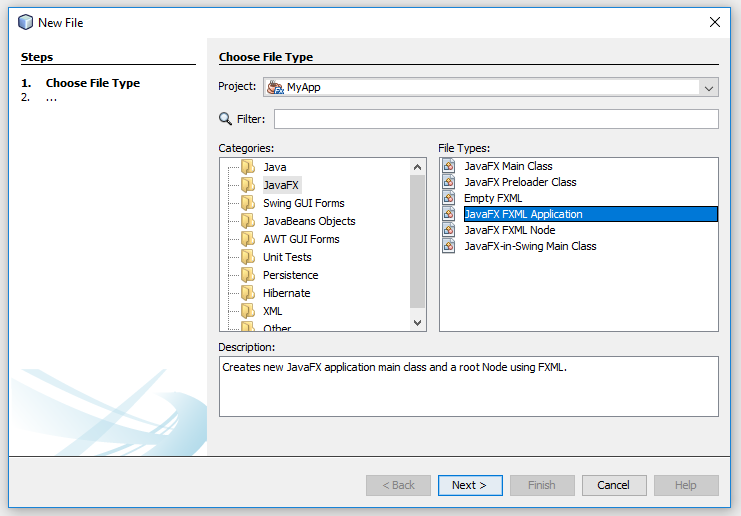The image size is (741, 516).
Task: Click the Finish button
Action: (542, 485)
